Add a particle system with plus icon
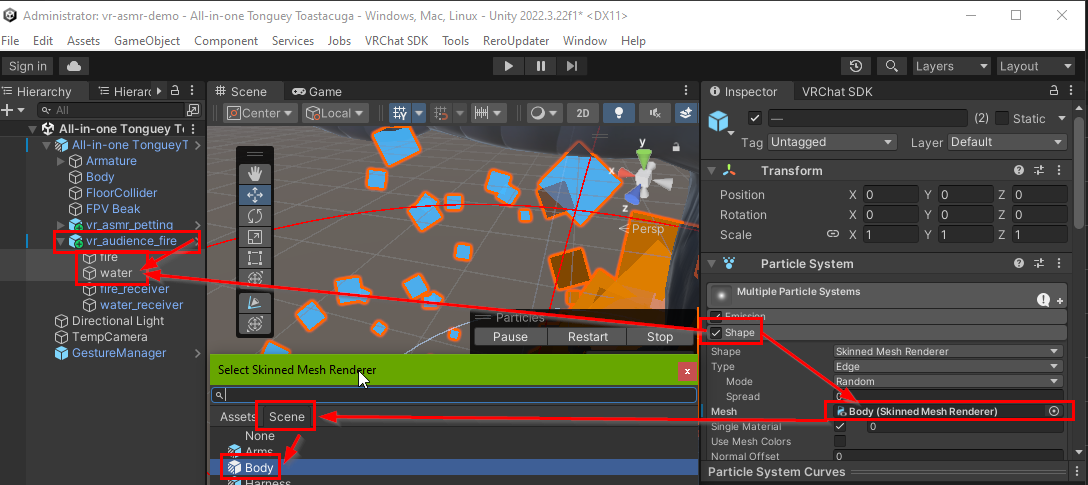1088x485 pixels. click(x=1060, y=301)
